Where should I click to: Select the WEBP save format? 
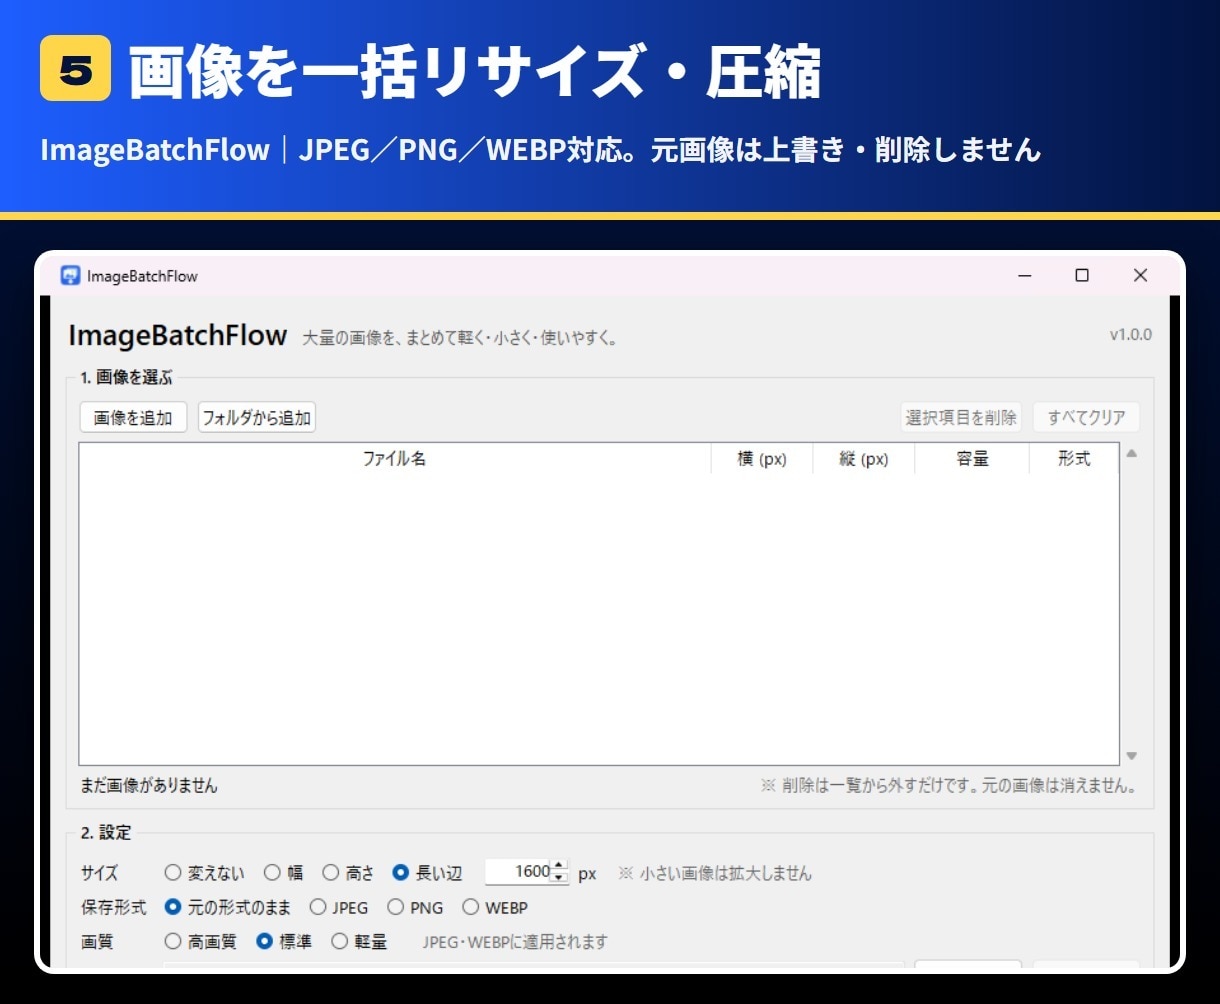(495, 908)
